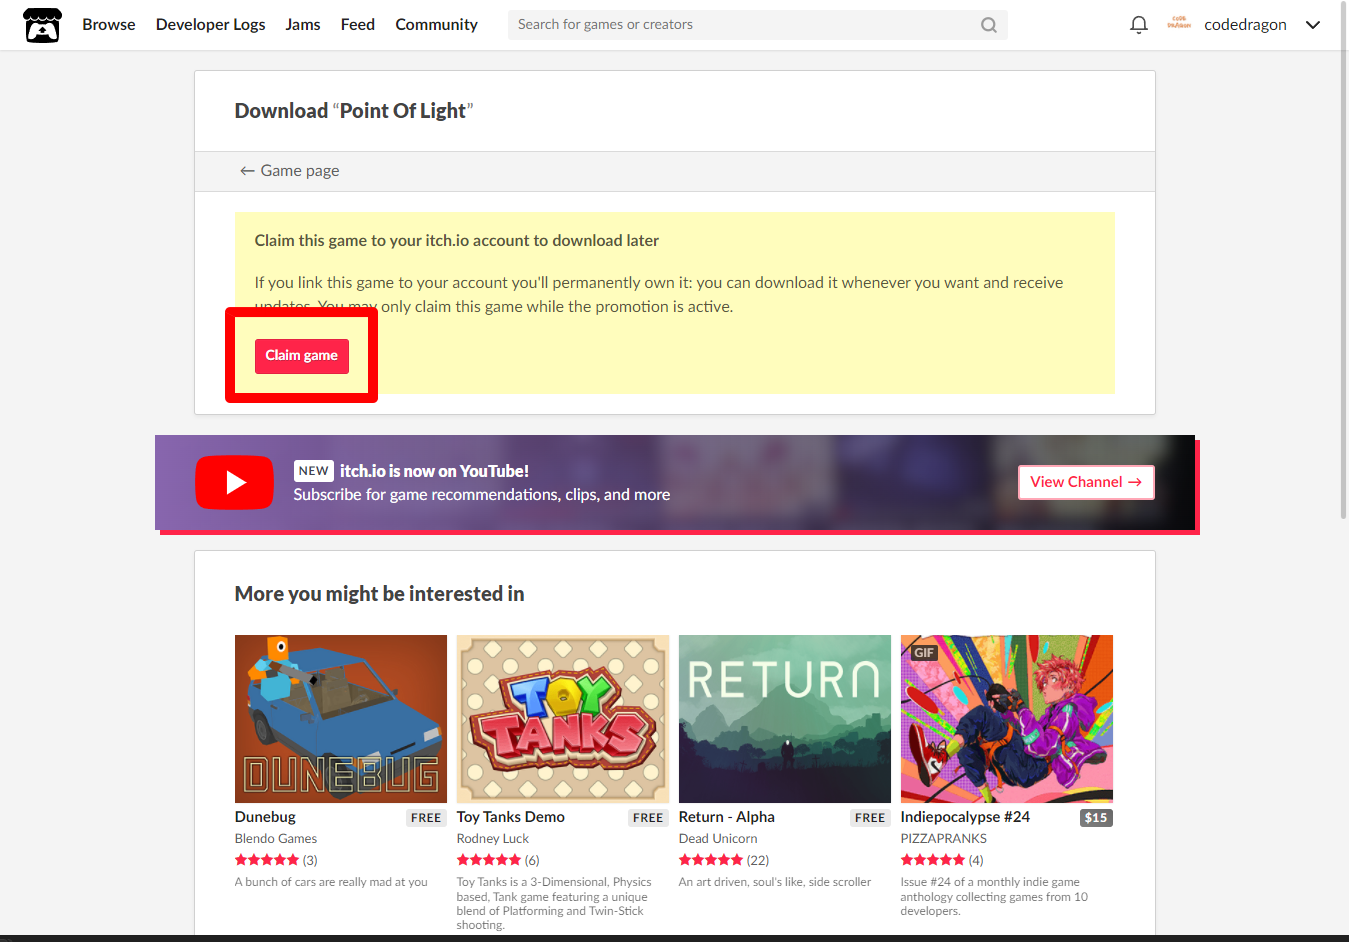
Task: Open the Indiepocalypse #24 thumbnail
Action: (1007, 719)
